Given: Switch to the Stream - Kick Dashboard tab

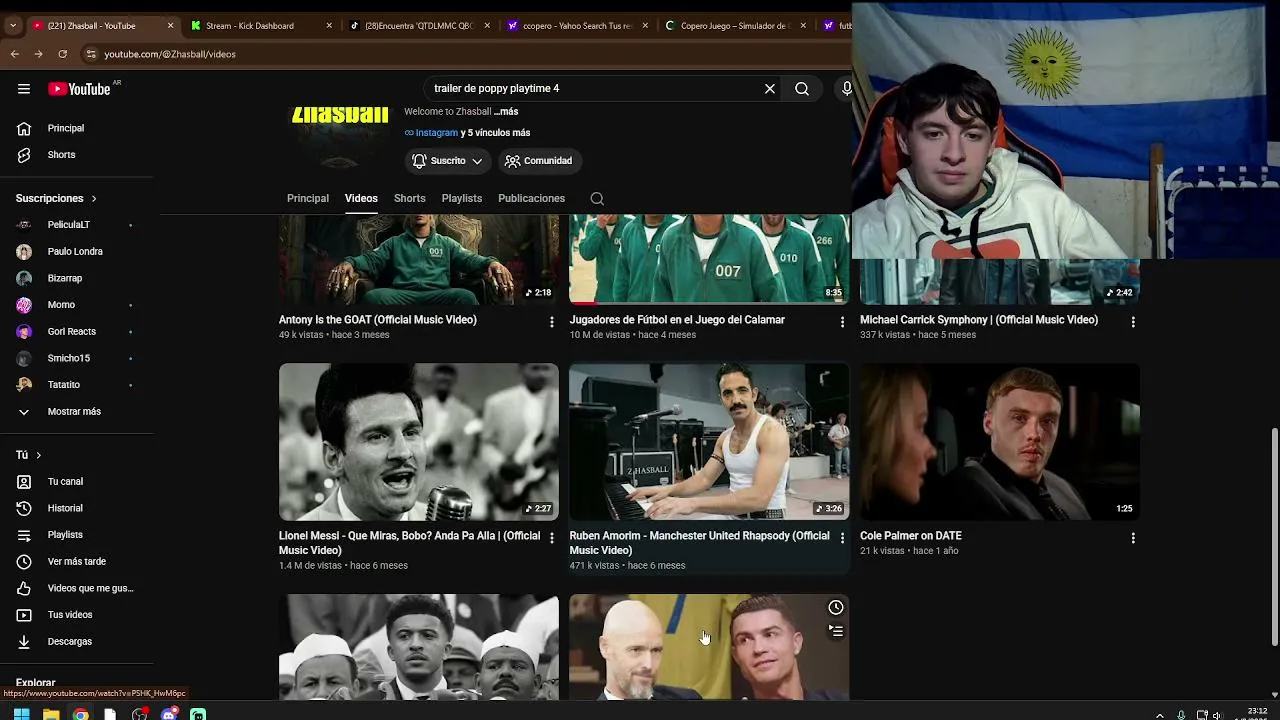Looking at the screenshot, I should click(260, 26).
